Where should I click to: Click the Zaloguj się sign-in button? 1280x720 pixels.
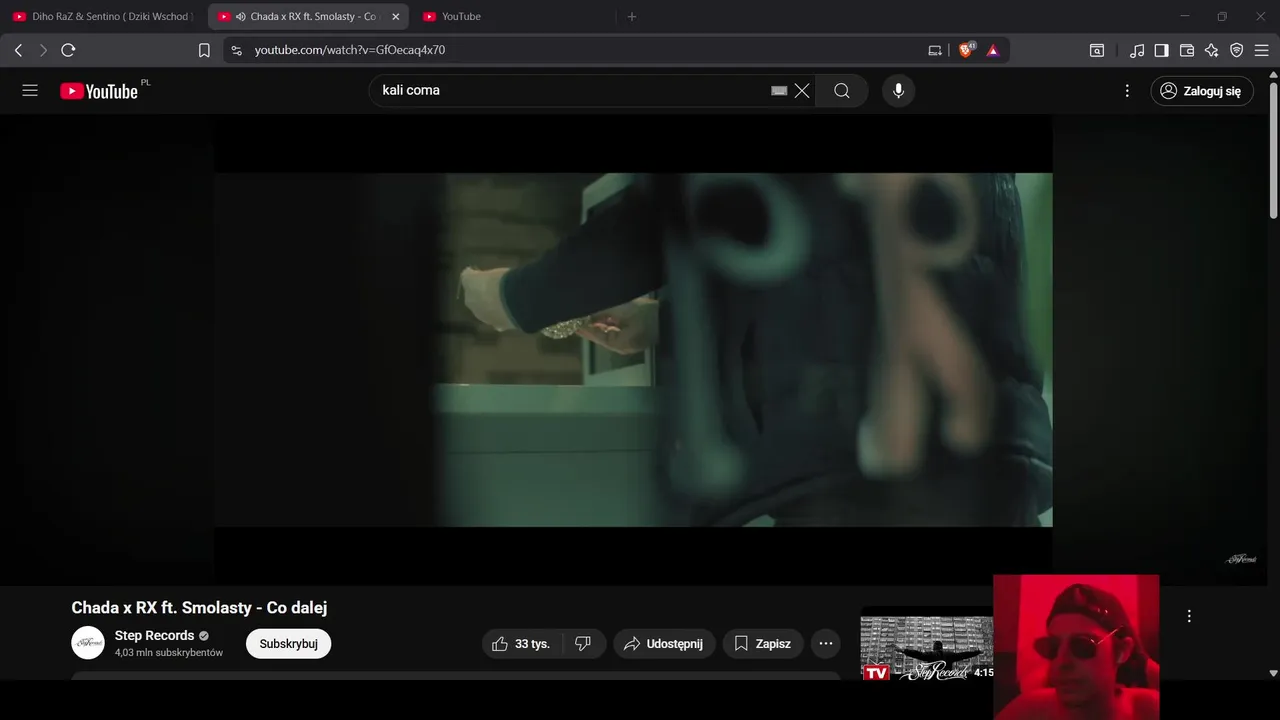1201,91
